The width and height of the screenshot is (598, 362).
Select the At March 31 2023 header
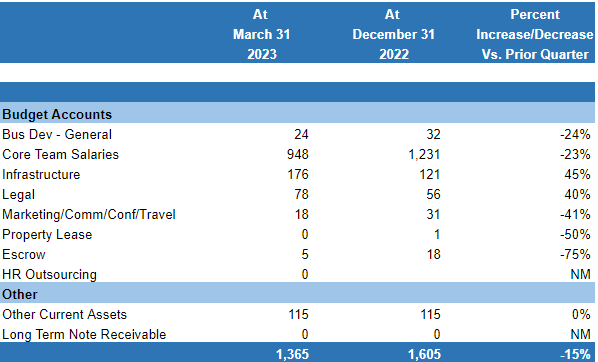click(261, 34)
